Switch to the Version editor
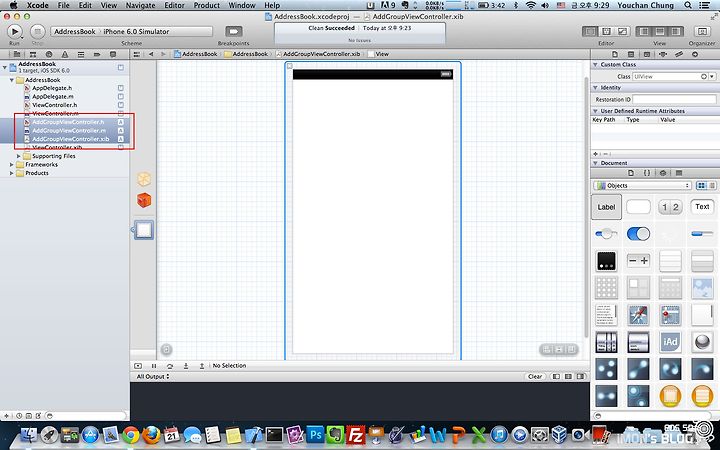The height and width of the screenshot is (450, 720). tap(622, 31)
